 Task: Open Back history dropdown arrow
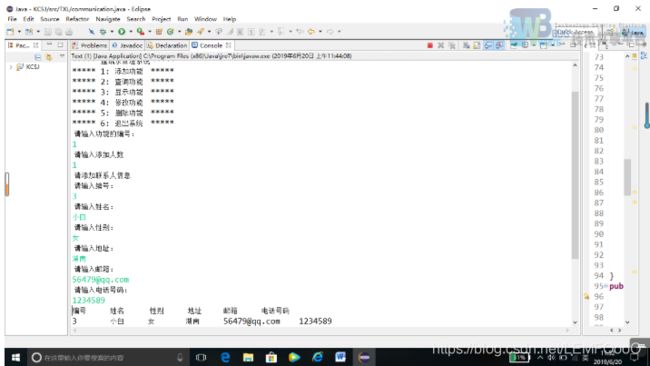(320, 32)
